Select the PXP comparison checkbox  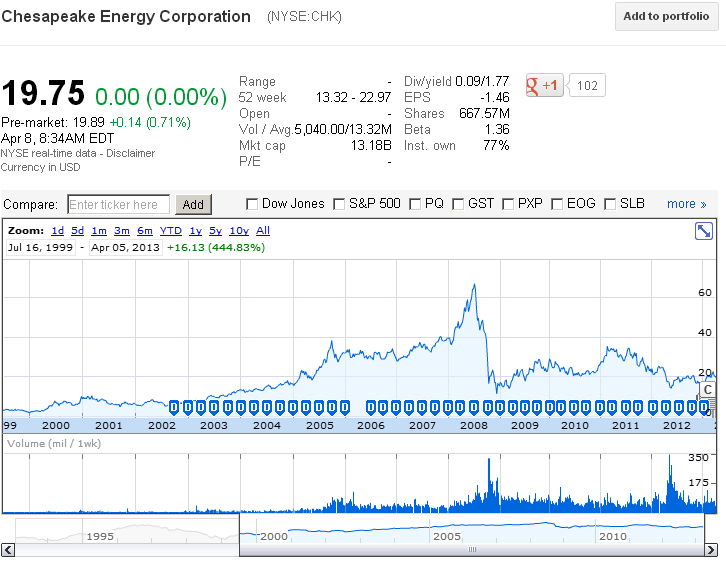508,204
